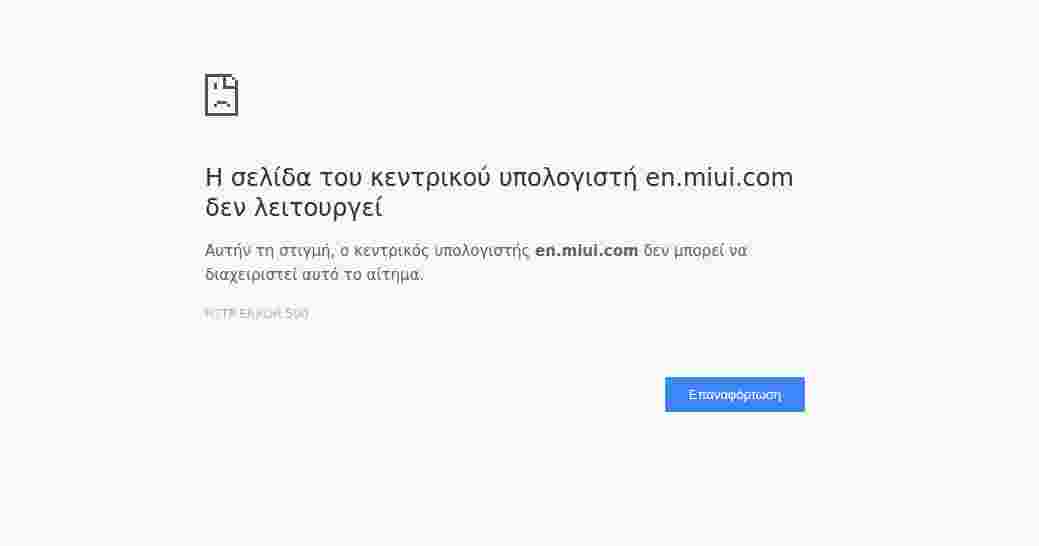Click the word κεντρικού in the heading

(x=431, y=178)
